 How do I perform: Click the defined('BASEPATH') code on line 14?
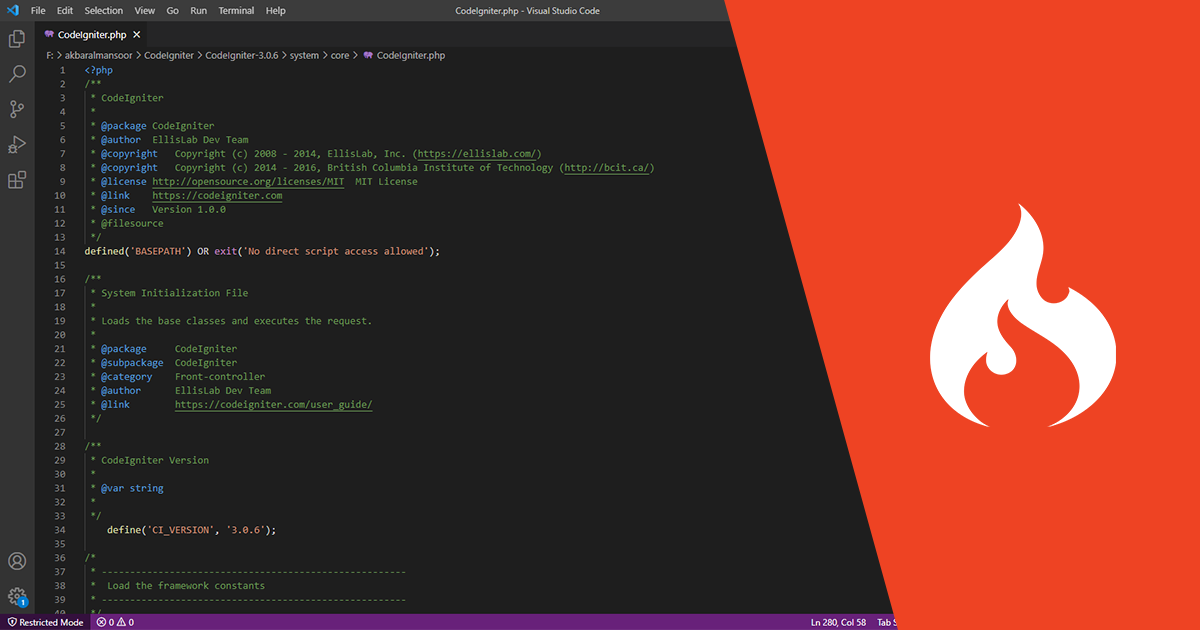(138, 252)
